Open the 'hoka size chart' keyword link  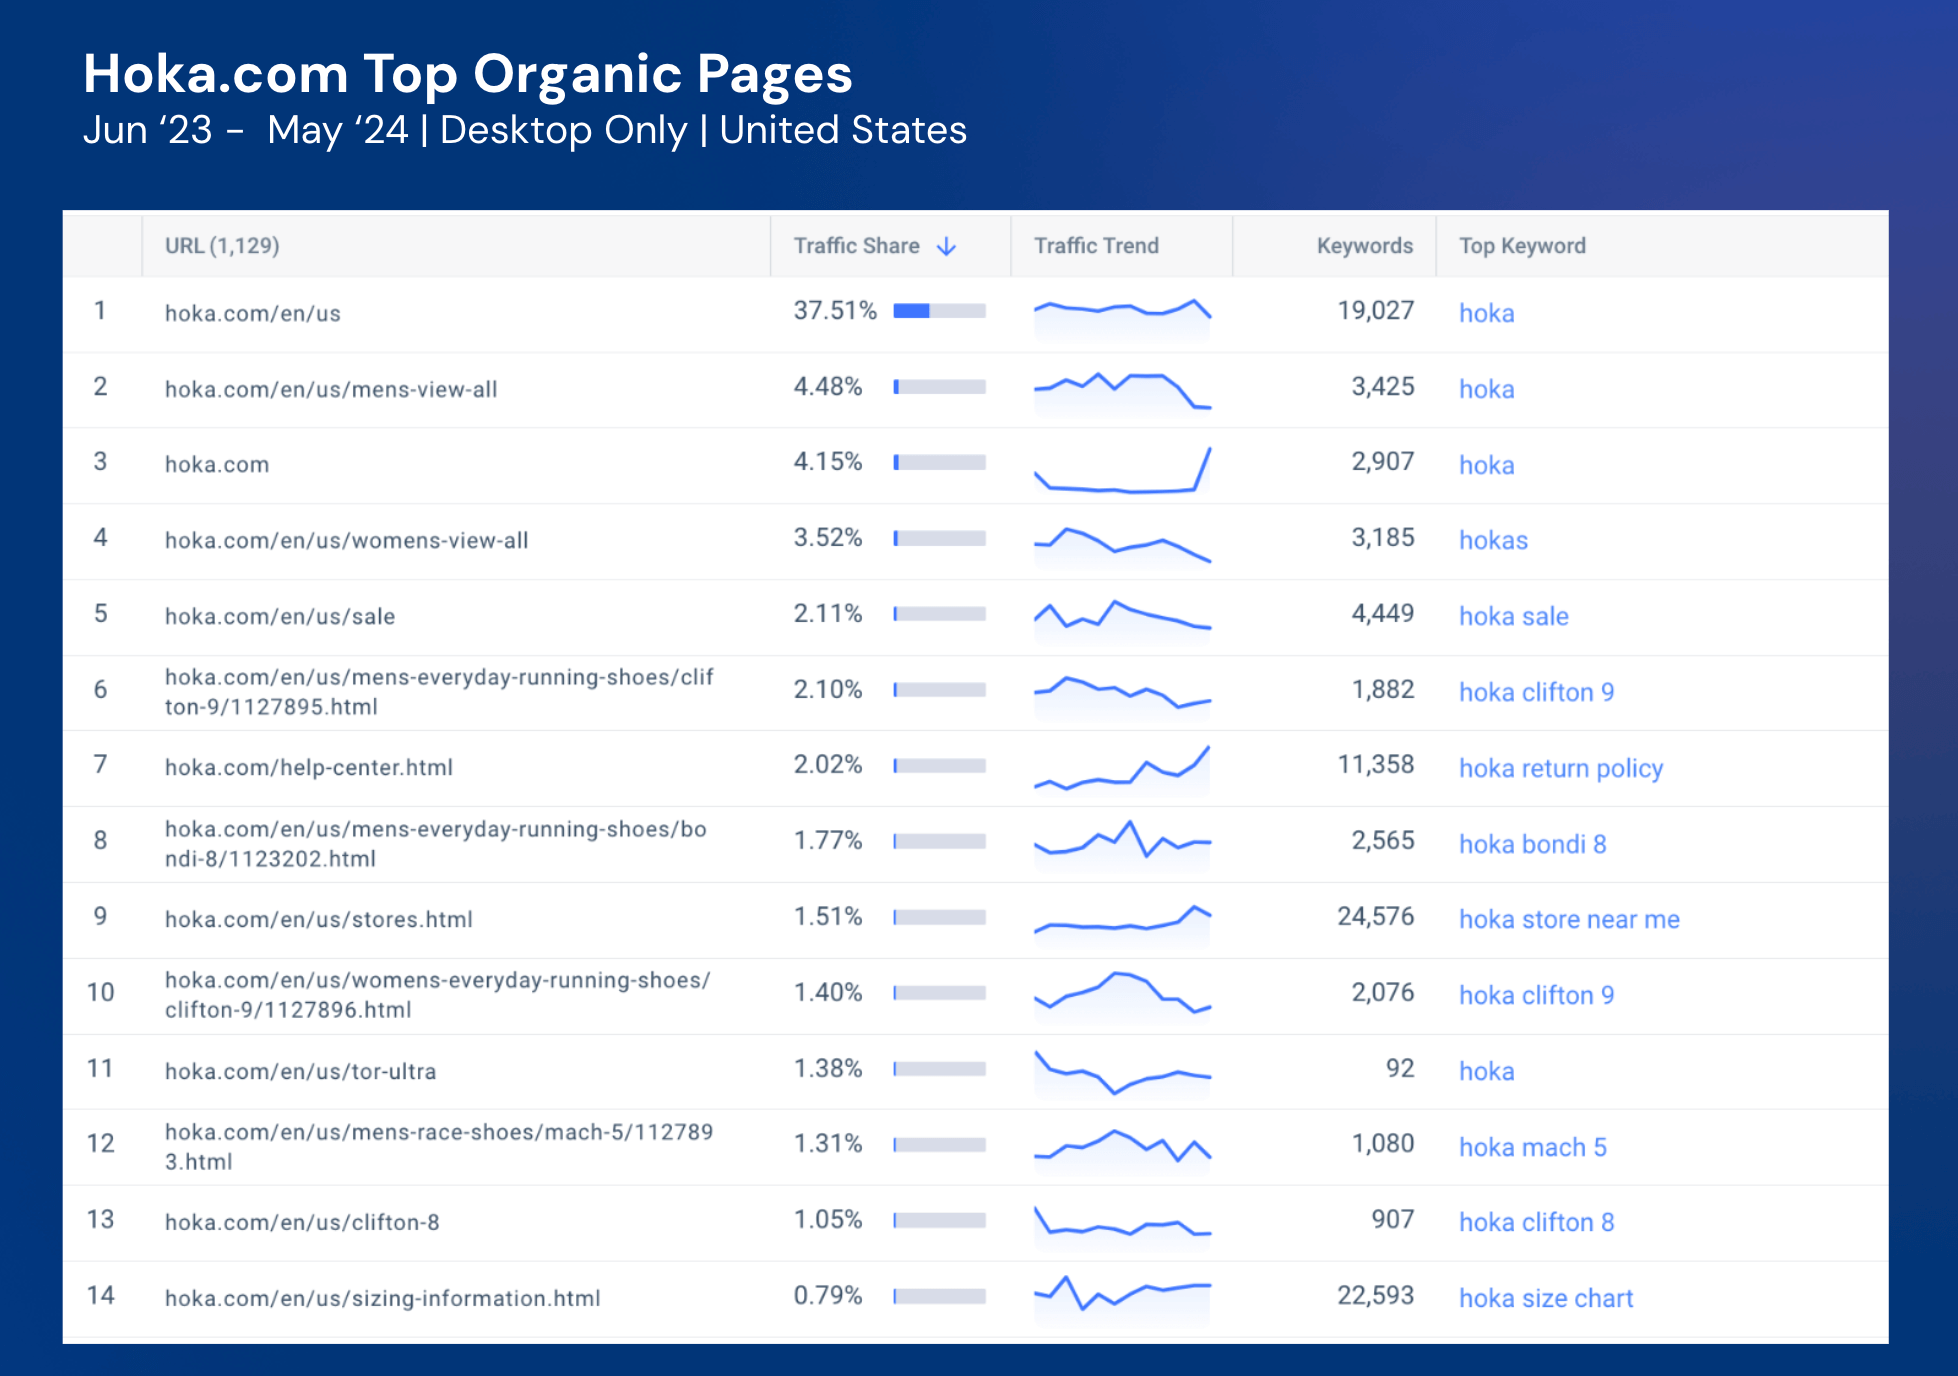pyautogui.click(x=1545, y=1298)
